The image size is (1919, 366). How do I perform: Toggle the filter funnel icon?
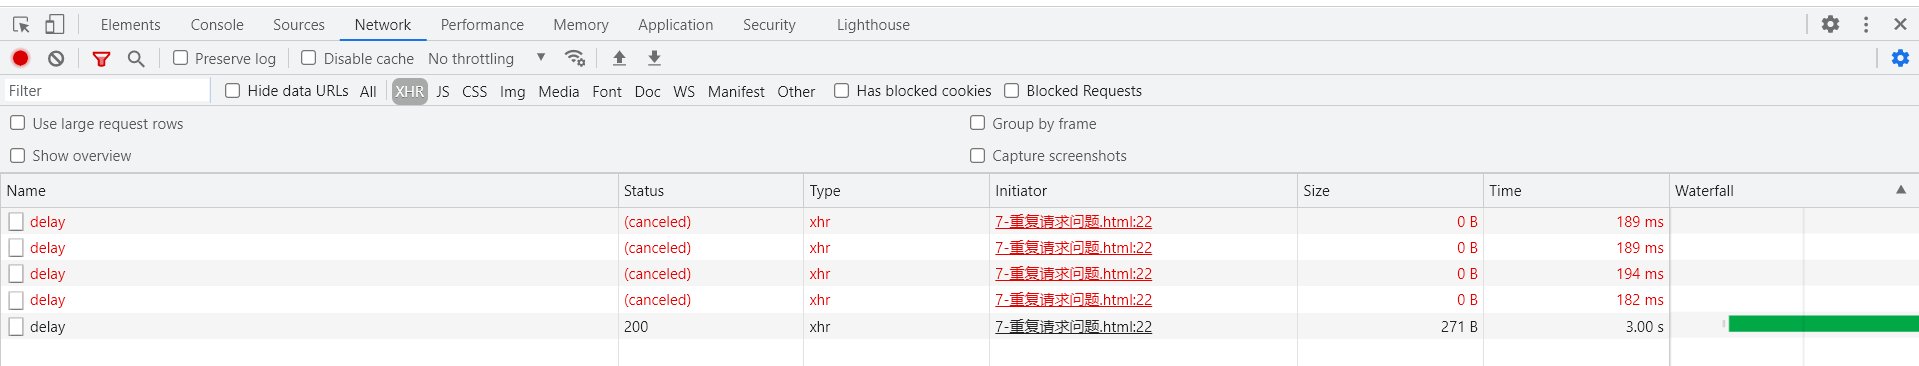pyautogui.click(x=101, y=58)
